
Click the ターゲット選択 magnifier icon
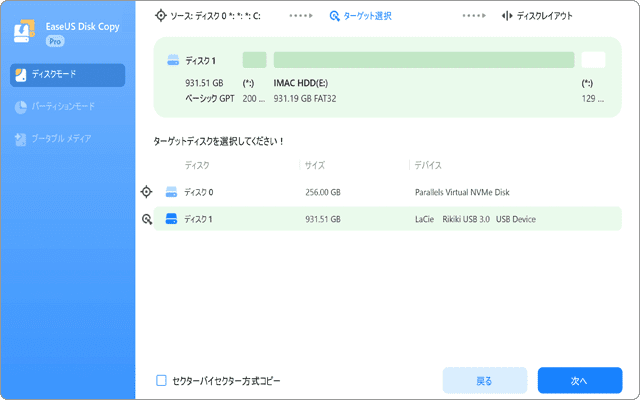(334, 16)
